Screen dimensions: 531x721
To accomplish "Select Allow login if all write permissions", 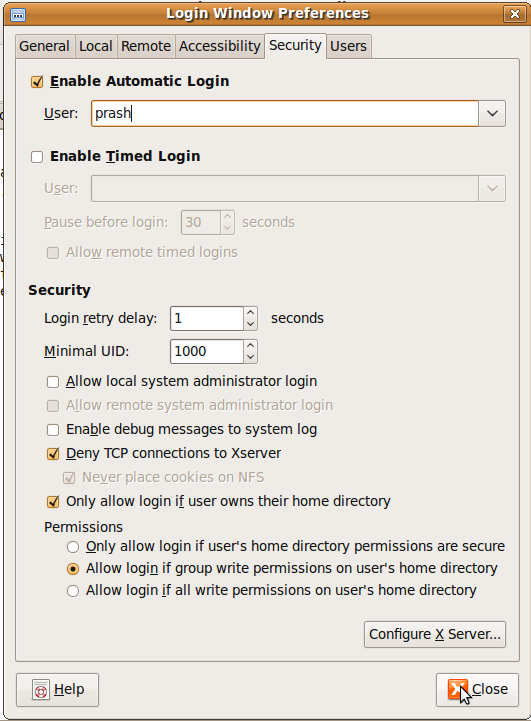I will 73,591.
